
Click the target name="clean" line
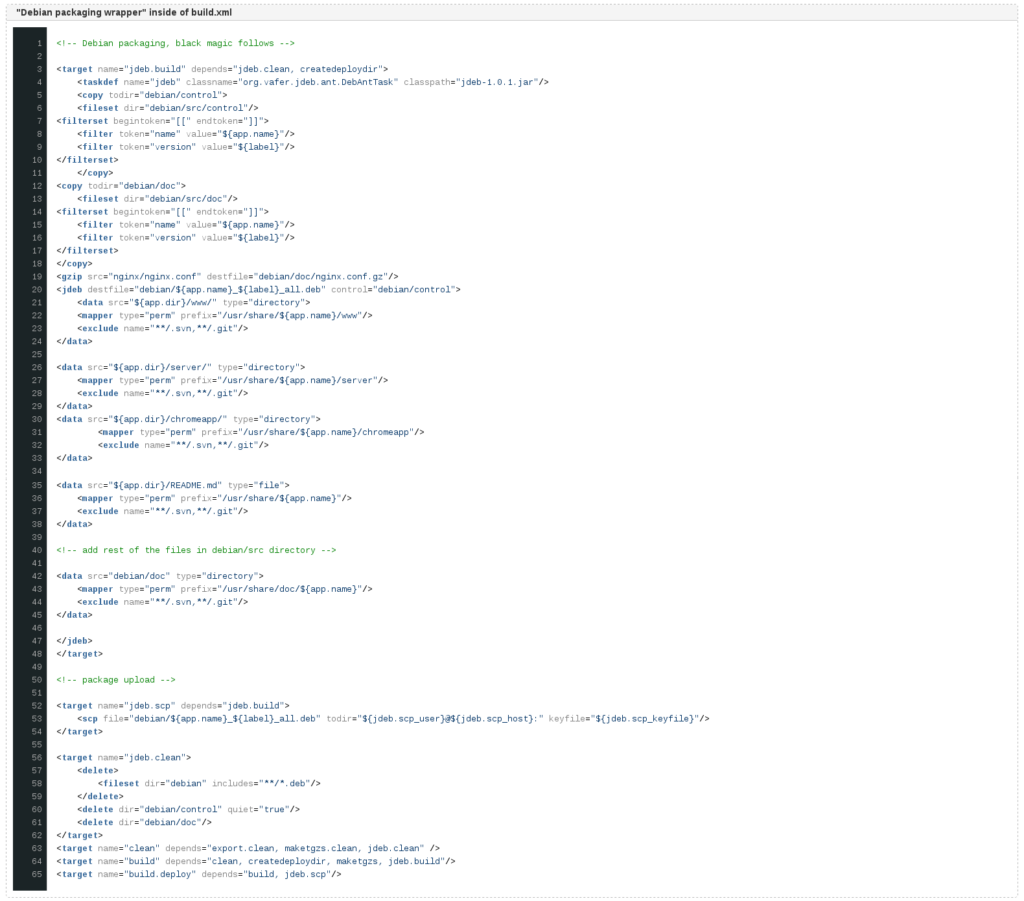click(248, 849)
